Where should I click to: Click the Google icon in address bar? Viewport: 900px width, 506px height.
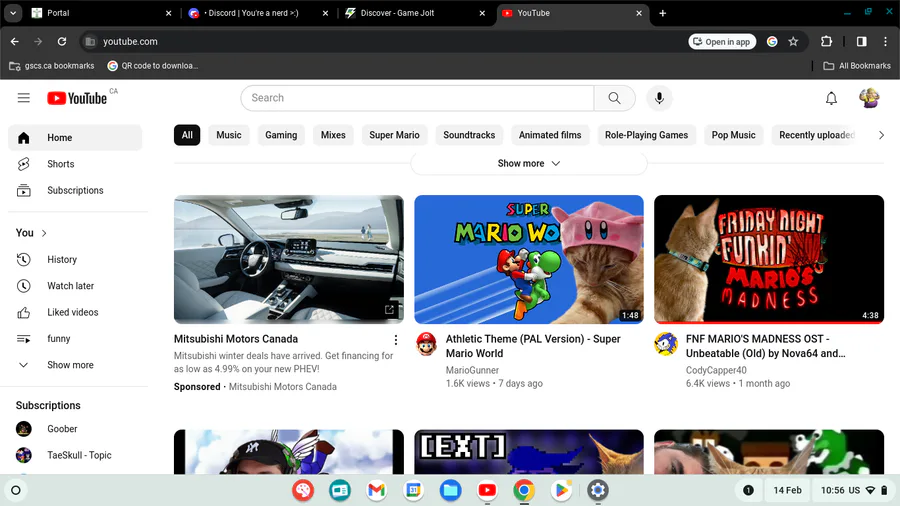[x=772, y=41]
